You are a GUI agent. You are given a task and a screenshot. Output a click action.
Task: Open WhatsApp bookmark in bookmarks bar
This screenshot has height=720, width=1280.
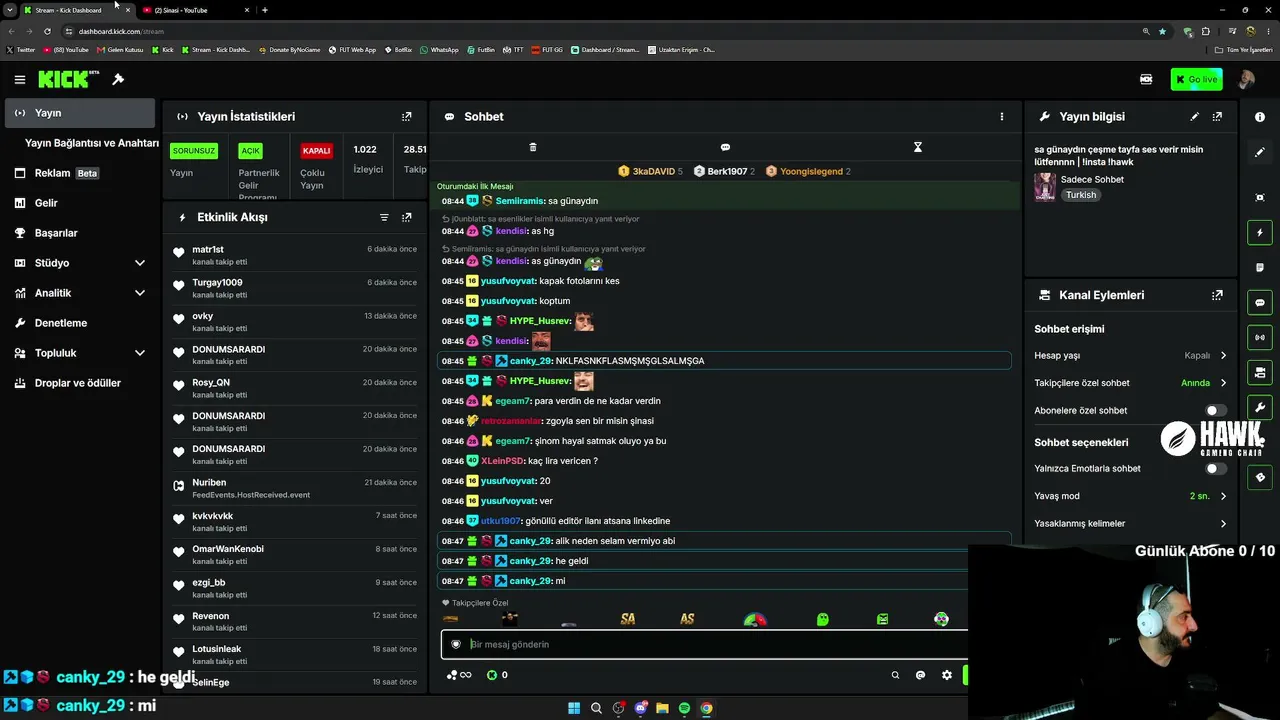pos(439,50)
